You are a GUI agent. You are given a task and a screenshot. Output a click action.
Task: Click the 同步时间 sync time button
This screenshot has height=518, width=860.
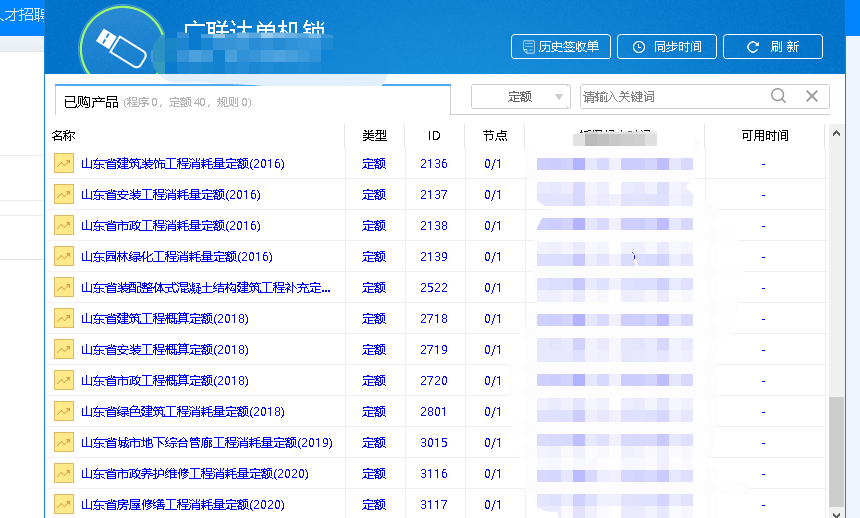point(666,47)
